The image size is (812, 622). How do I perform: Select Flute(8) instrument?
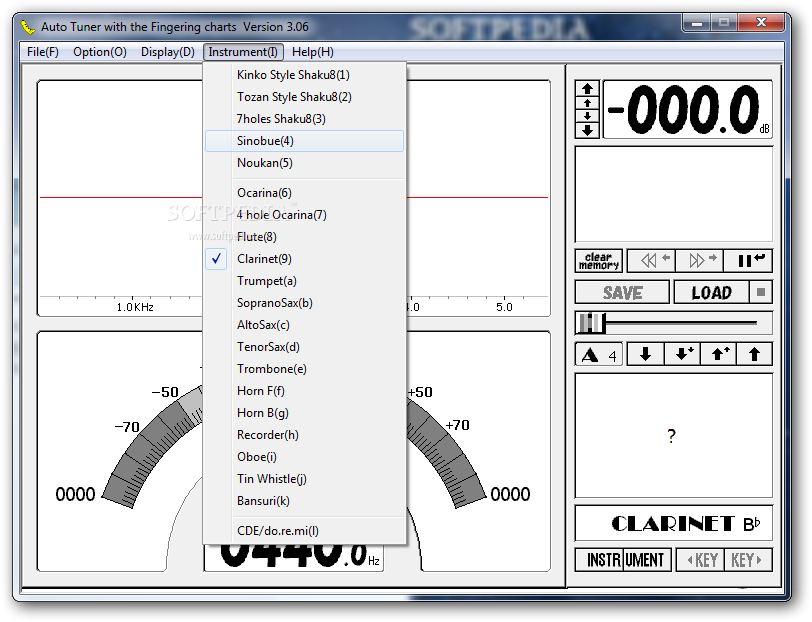tap(304, 237)
